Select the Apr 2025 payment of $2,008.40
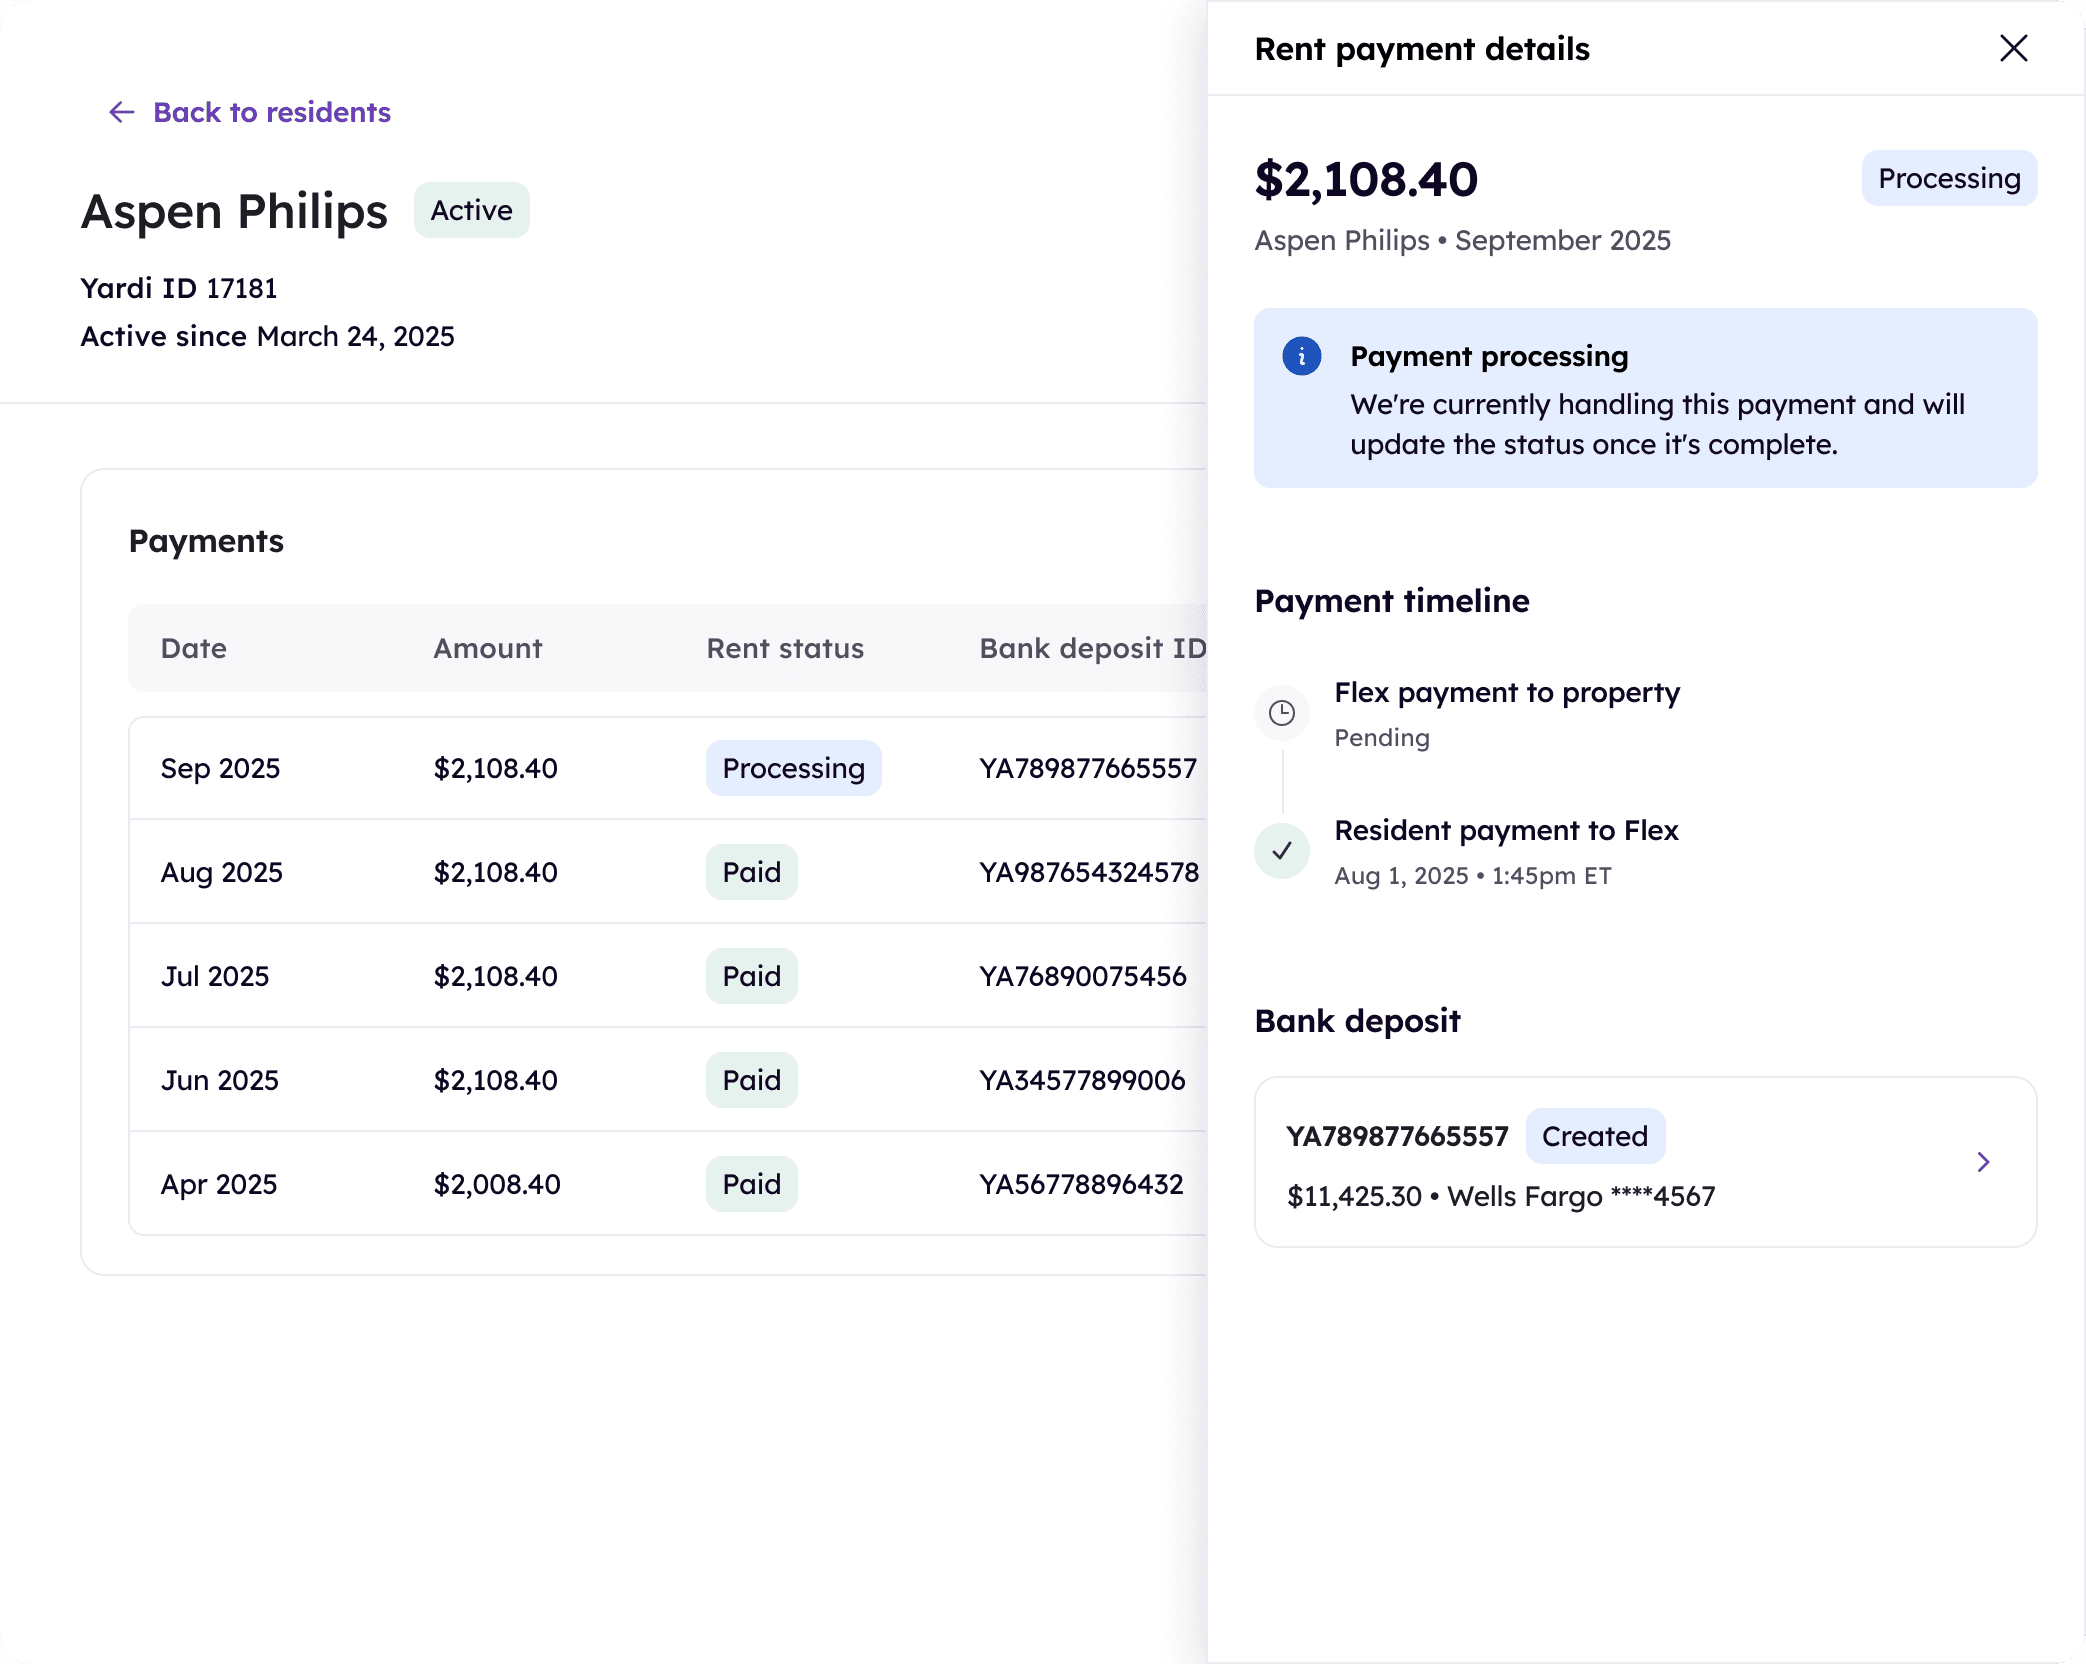The image size is (2086, 1664). pyautogui.click(x=497, y=1184)
